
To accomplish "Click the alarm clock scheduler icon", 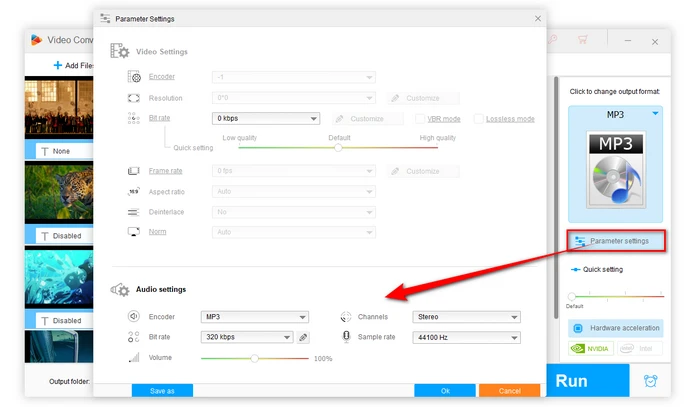I will tap(650, 381).
